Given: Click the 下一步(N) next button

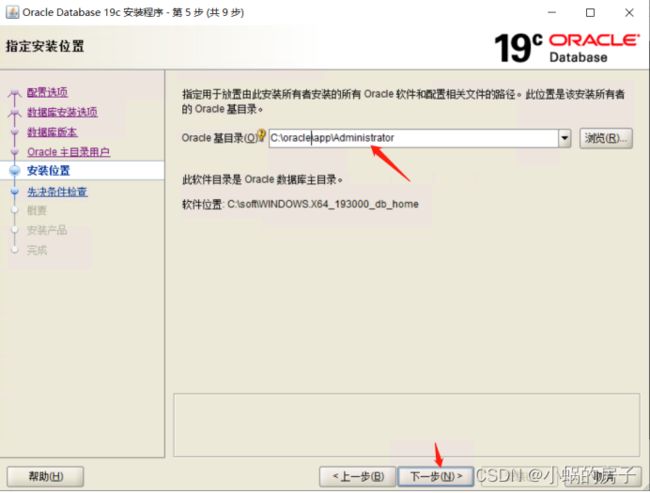Looking at the screenshot, I should point(435,476).
